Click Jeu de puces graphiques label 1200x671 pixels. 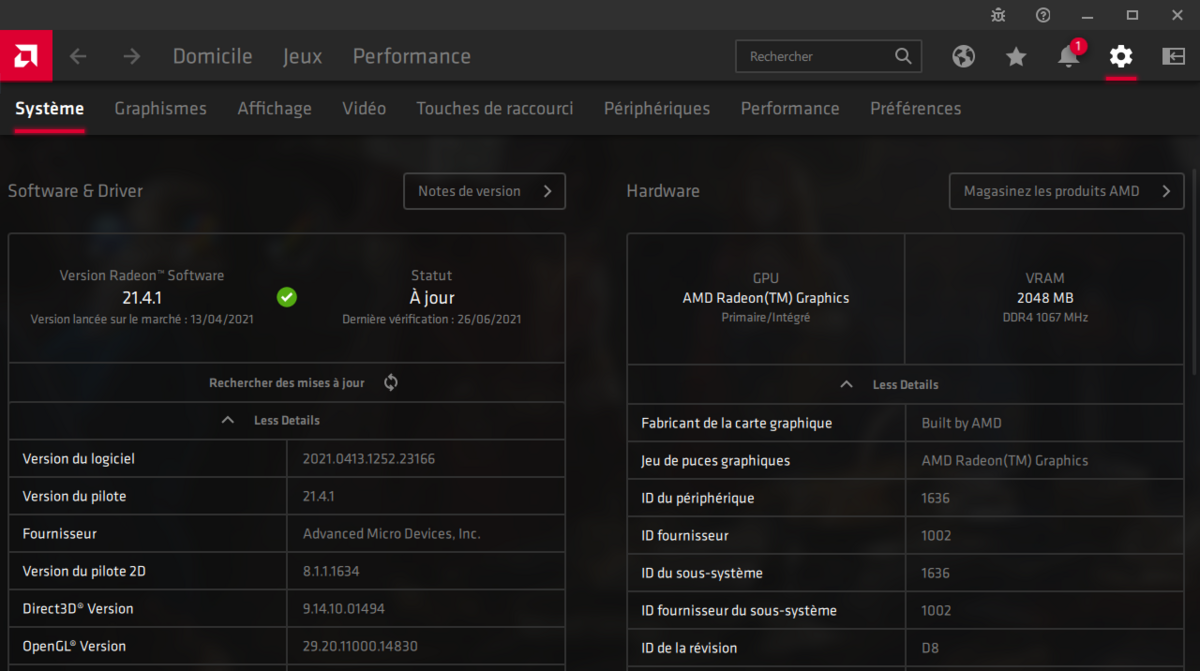click(716, 461)
